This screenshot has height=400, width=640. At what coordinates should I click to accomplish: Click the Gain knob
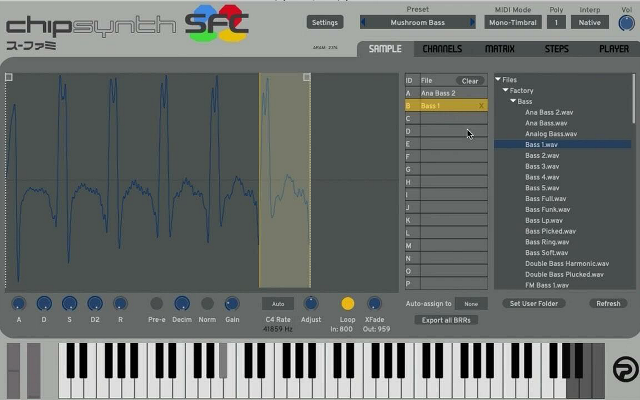pos(232,304)
